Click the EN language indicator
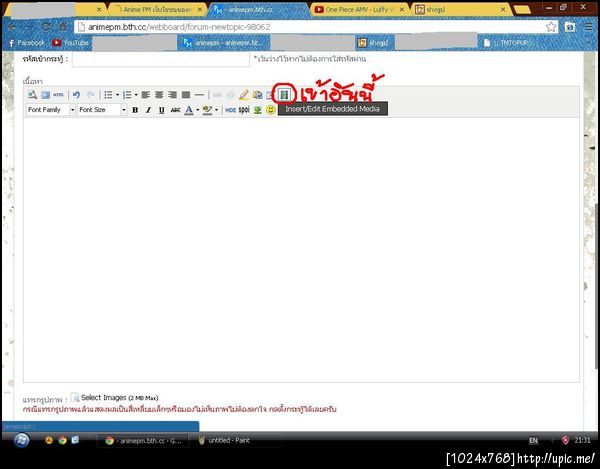 (x=533, y=441)
